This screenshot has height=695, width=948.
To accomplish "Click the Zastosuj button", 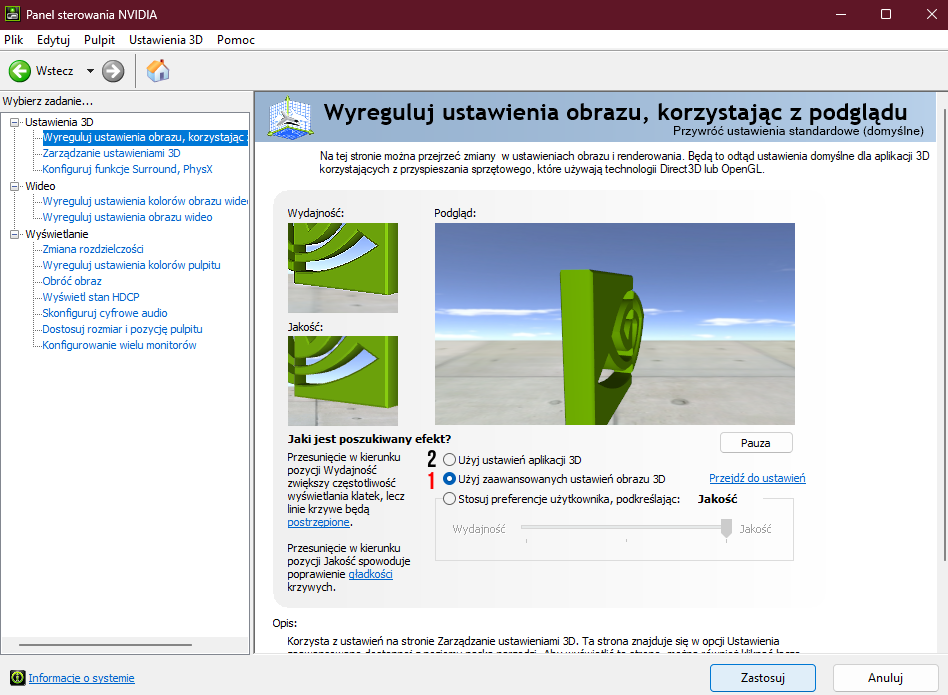I will tap(762, 677).
